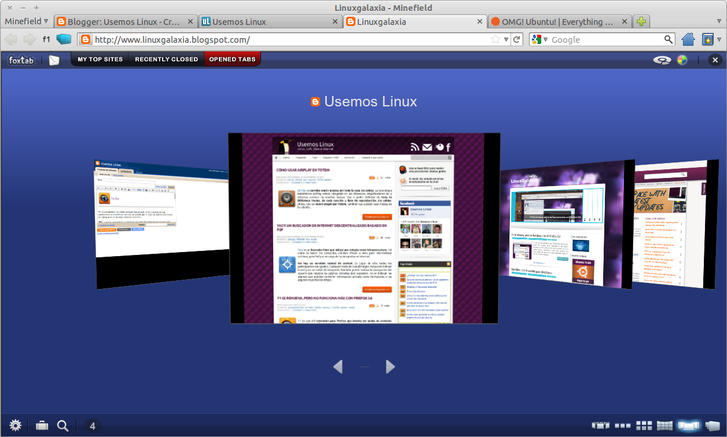Open the center Usemos Linux page thumbnail

364,228
